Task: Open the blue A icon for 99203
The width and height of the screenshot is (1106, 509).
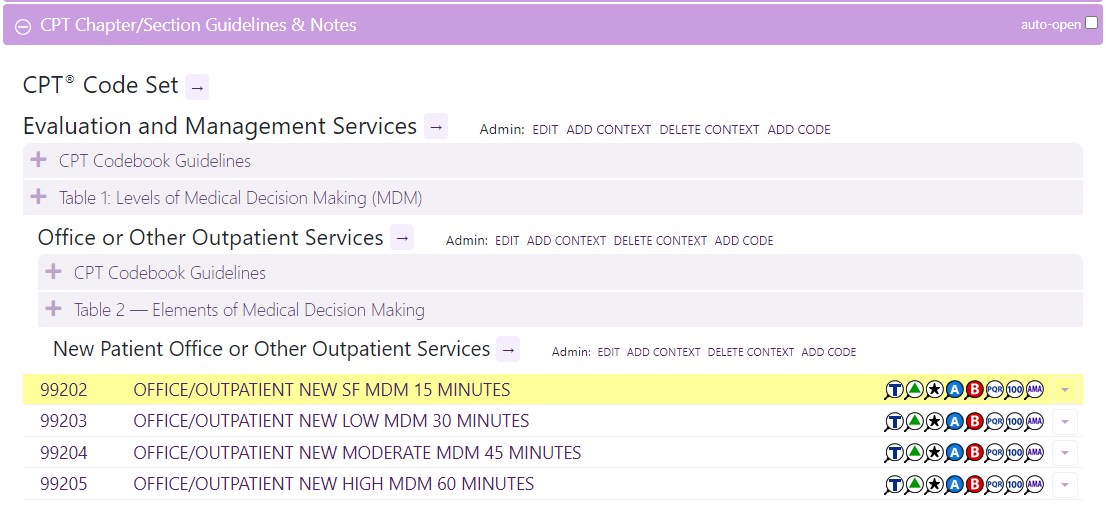Action: (954, 421)
